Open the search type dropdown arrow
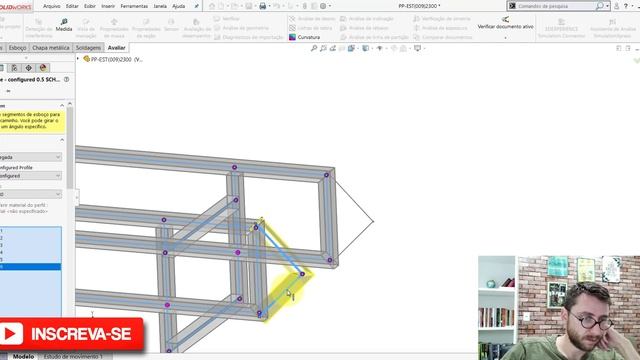The image size is (640, 360). click(607, 6)
